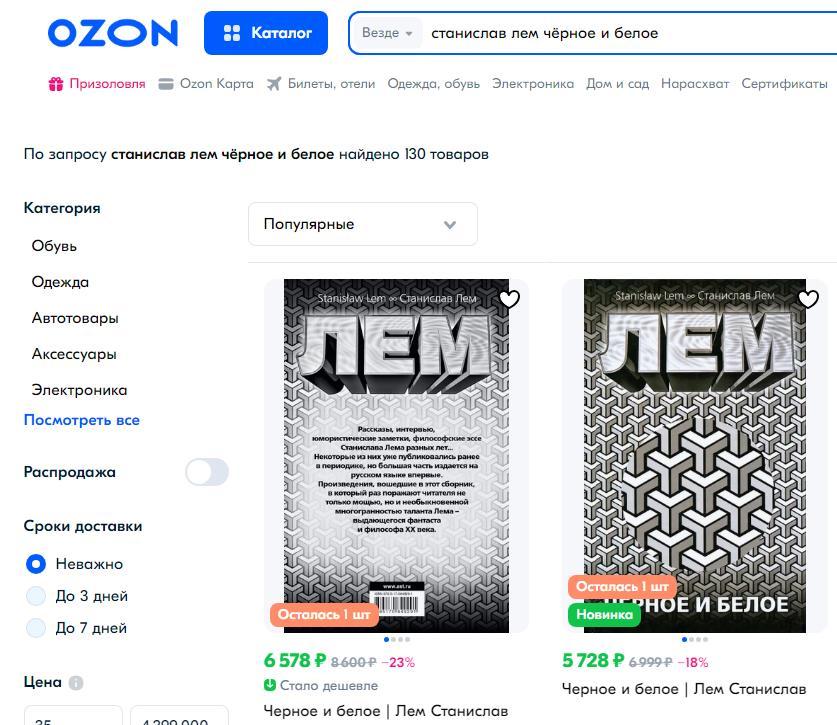Select the Неважно delivery option
Image resolution: width=837 pixels, height=725 pixels.
tap(36, 564)
